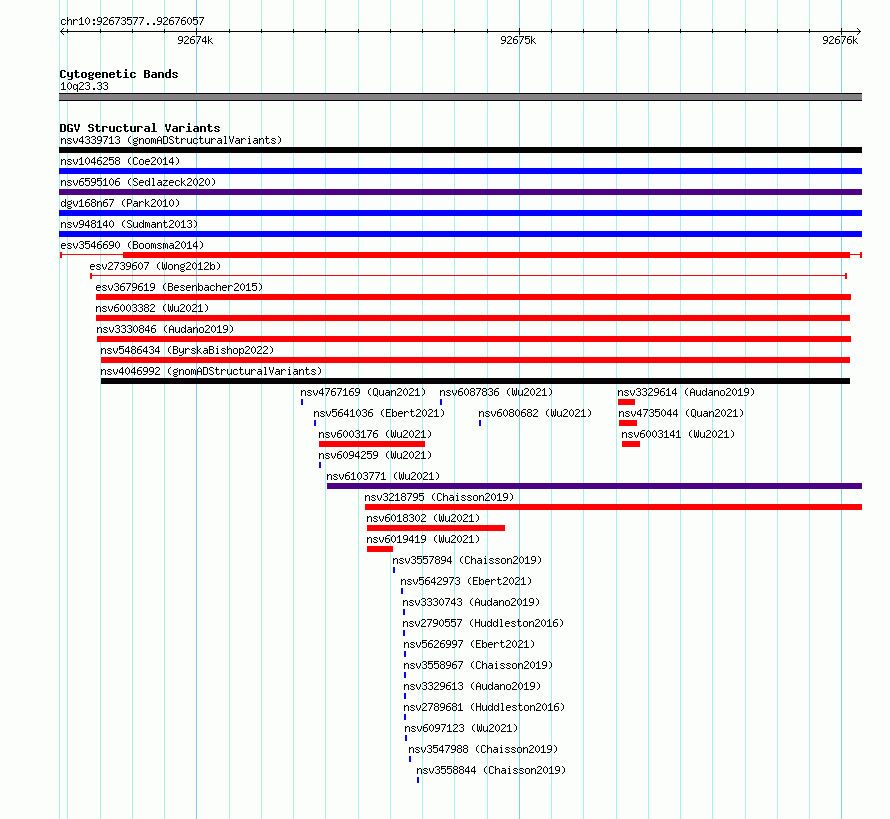Click nsv4767169 (Quan2021) label
The image size is (890, 819).
pyautogui.click(x=363, y=392)
